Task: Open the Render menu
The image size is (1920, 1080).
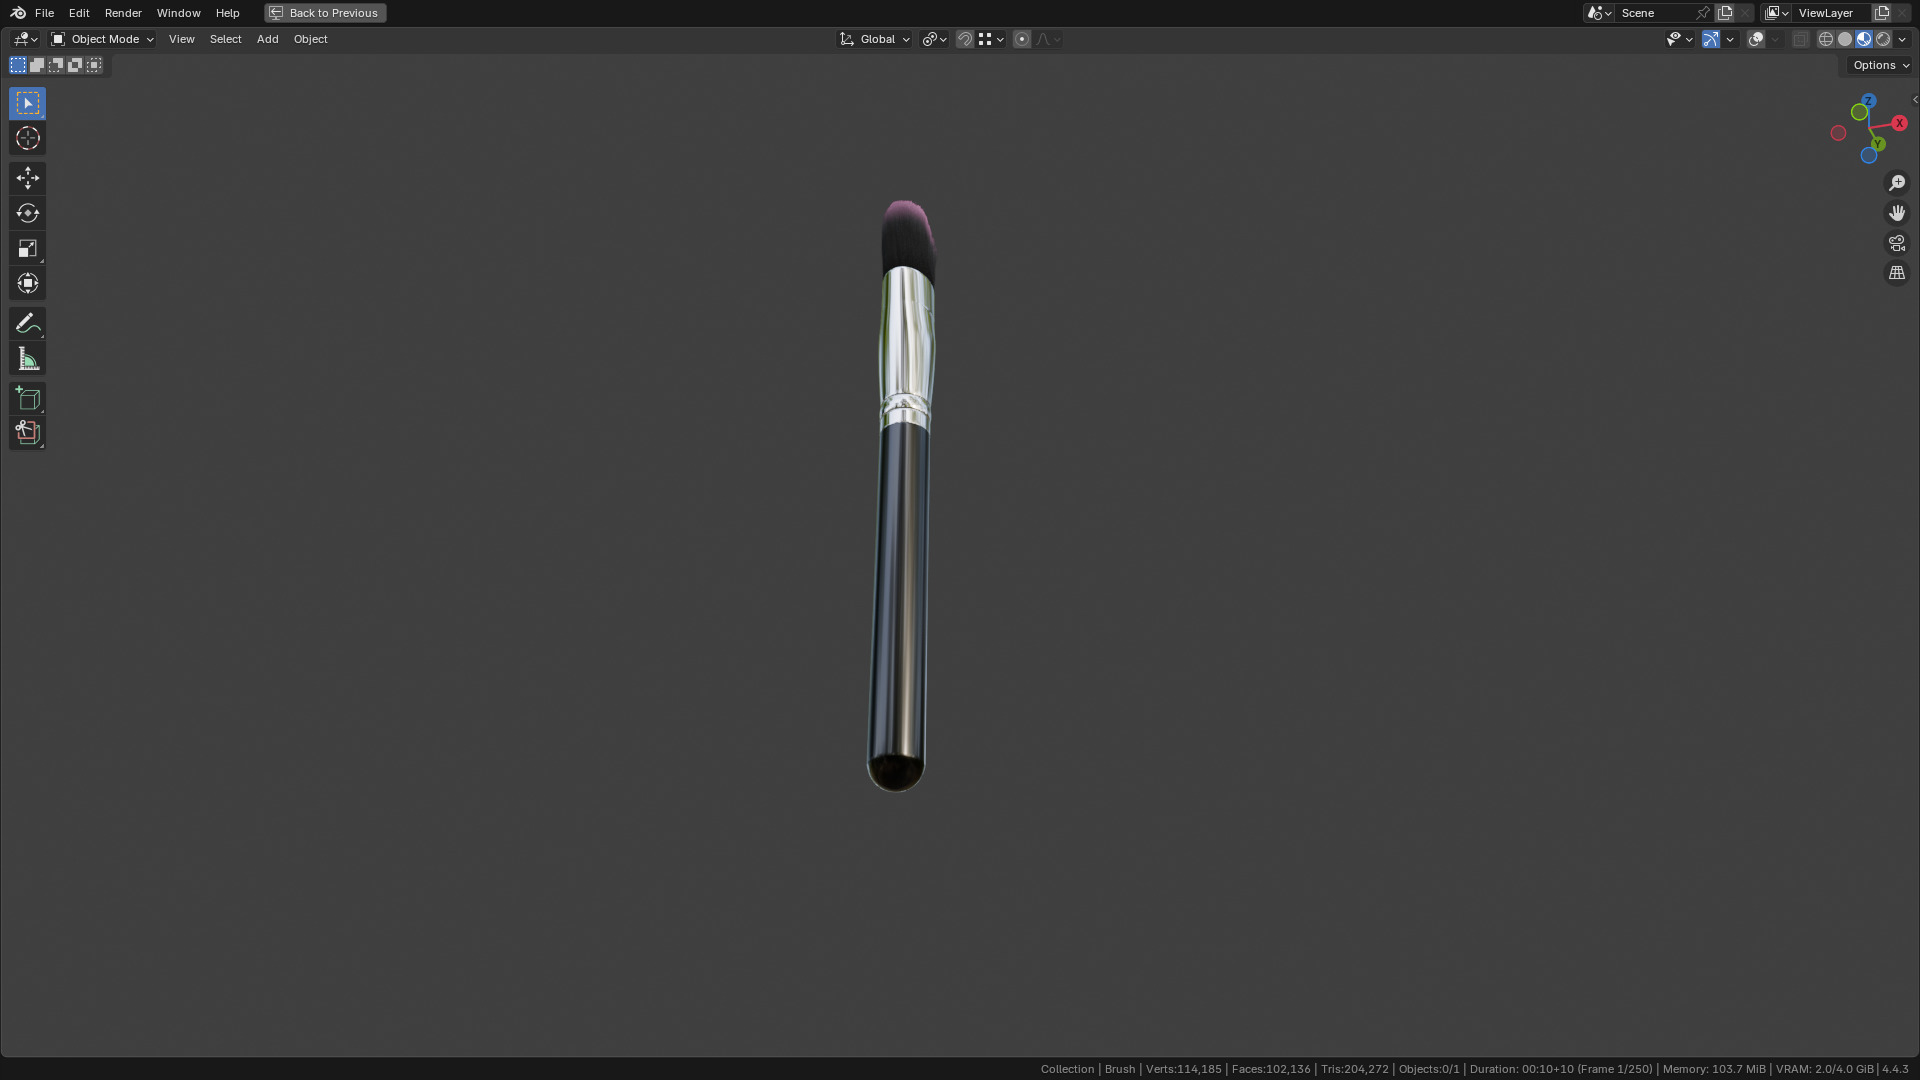Action: pos(123,13)
